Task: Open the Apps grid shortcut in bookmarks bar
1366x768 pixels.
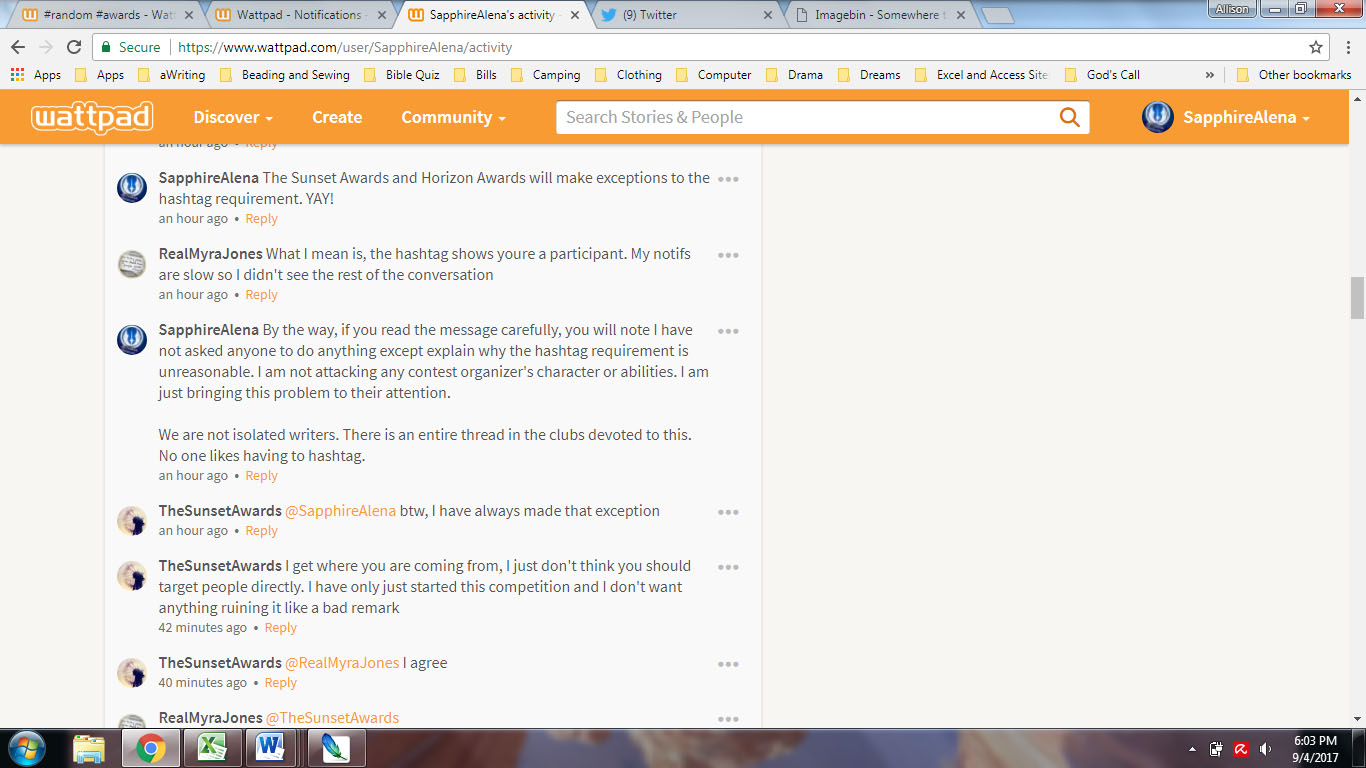Action: coord(36,75)
